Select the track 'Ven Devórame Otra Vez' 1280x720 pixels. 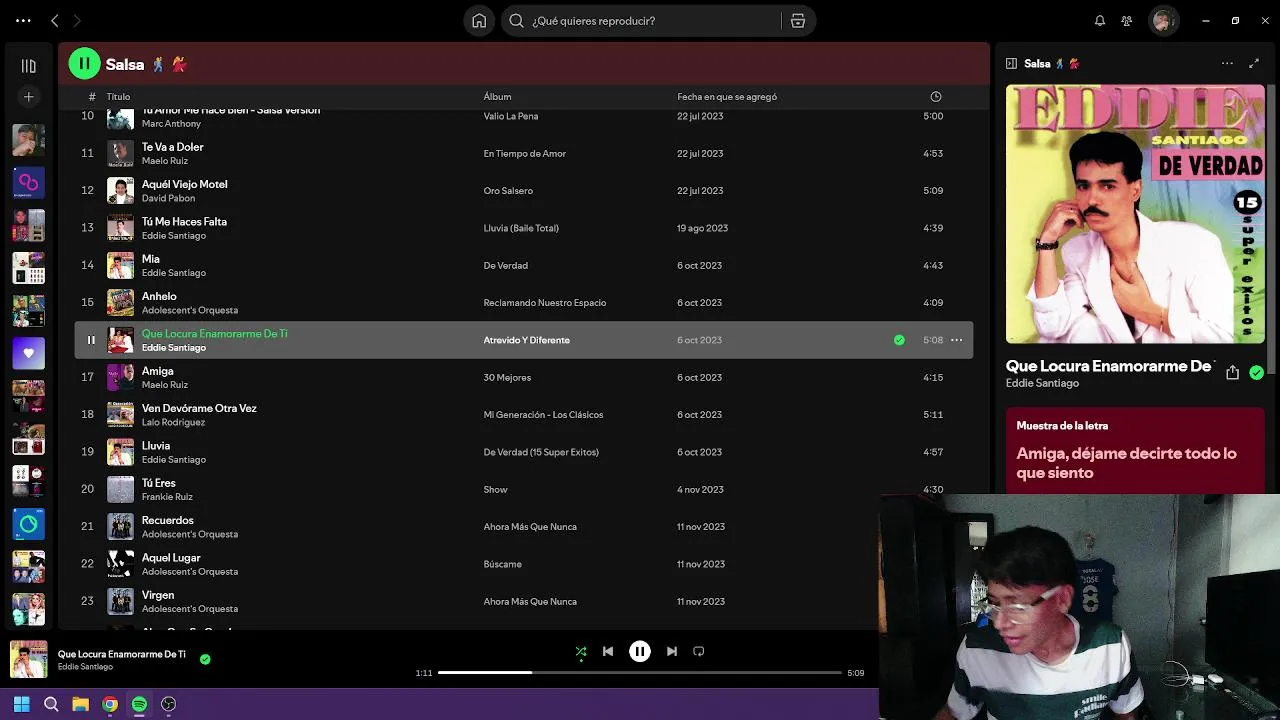(x=199, y=408)
